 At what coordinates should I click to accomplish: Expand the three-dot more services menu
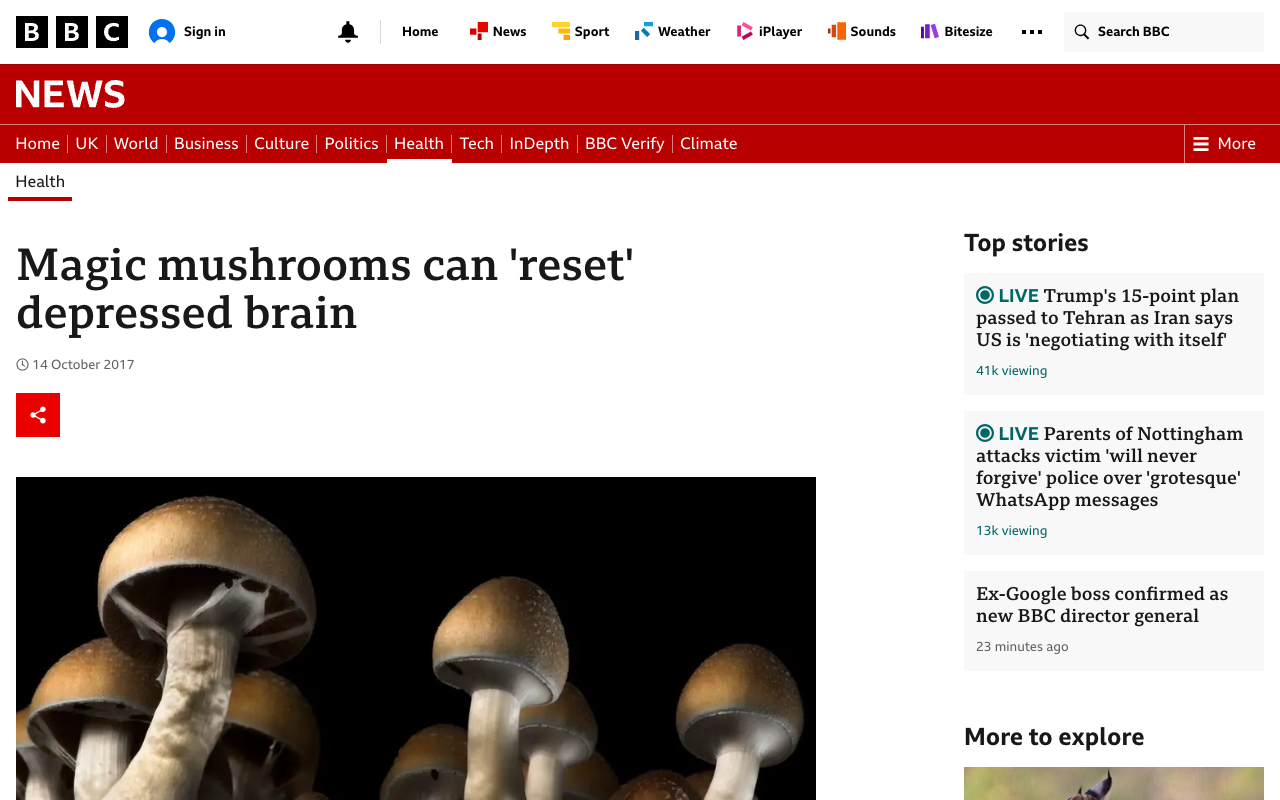pos(1032,32)
